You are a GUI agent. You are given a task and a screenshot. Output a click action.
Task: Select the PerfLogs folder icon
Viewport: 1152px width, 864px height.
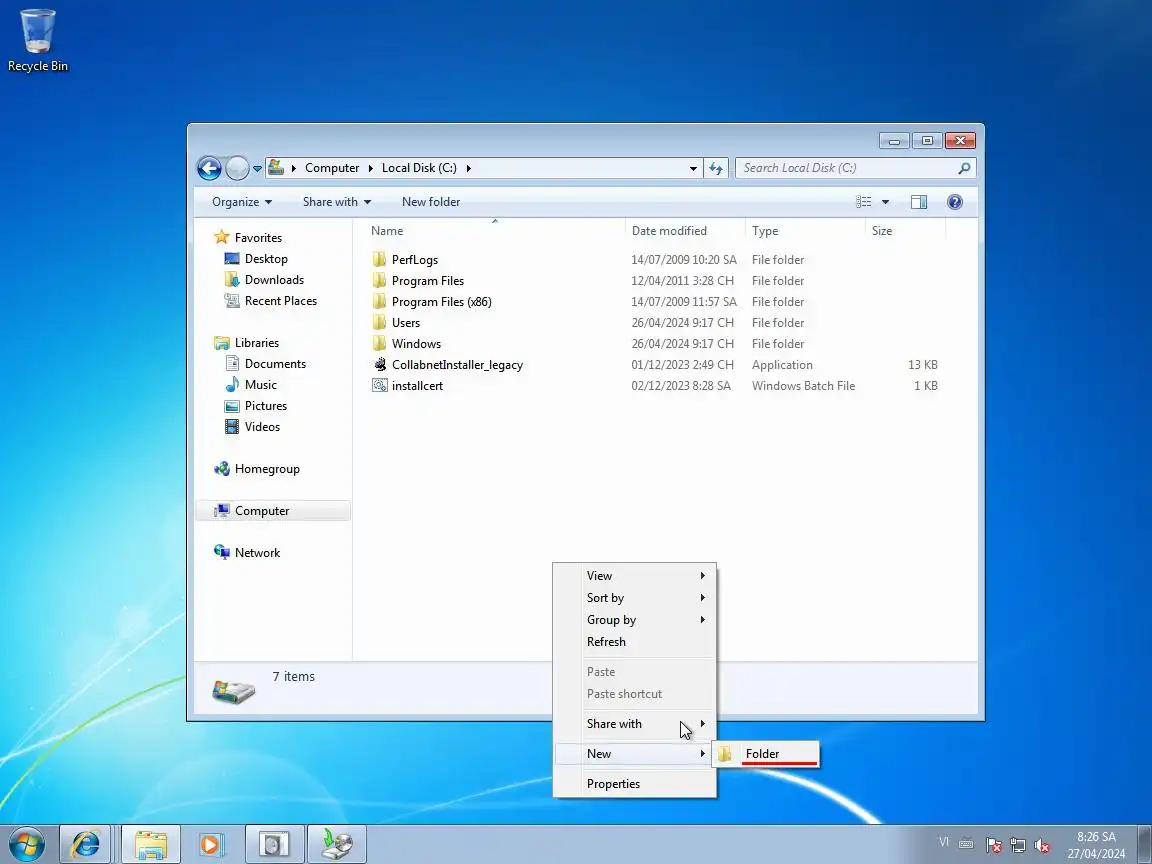pos(379,259)
